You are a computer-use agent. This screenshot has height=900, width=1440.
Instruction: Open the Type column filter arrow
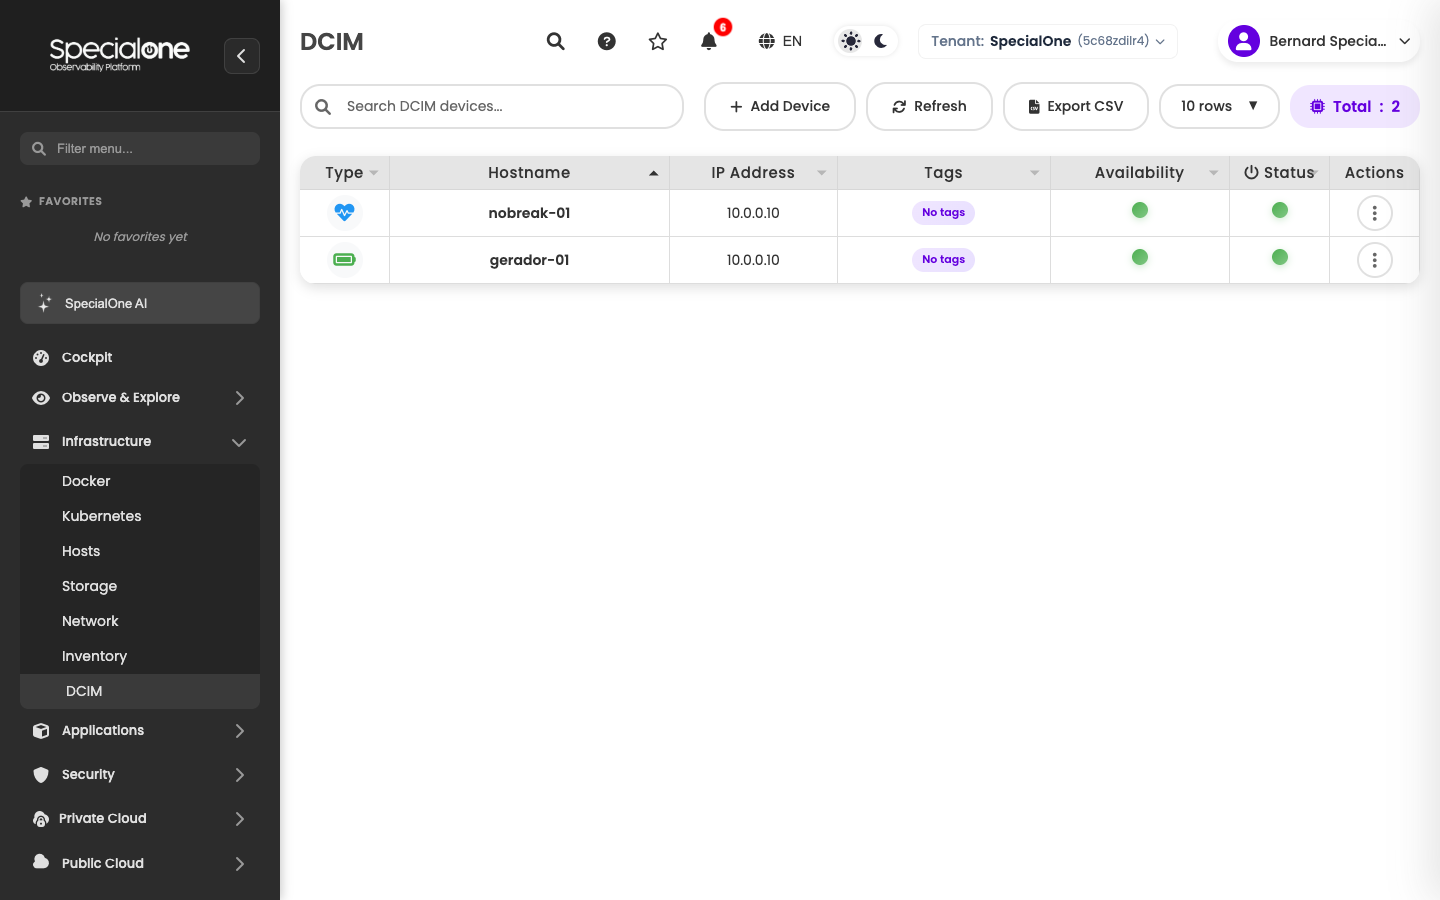374,173
